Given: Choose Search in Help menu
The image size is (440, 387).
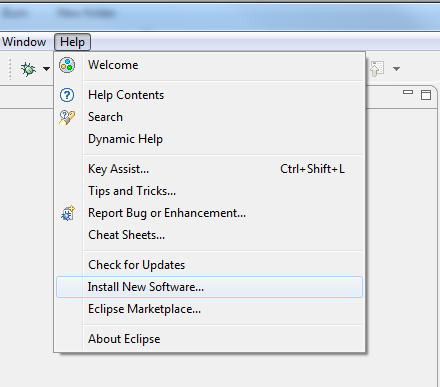Looking at the screenshot, I should (x=209, y=117).
